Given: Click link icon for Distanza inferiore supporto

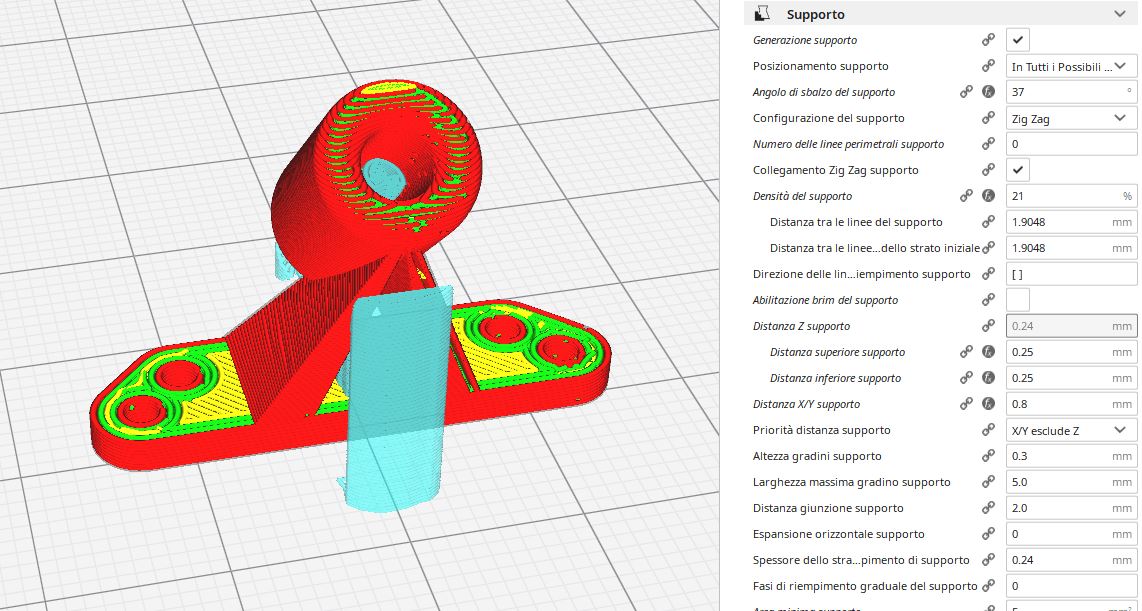Looking at the screenshot, I should (966, 378).
